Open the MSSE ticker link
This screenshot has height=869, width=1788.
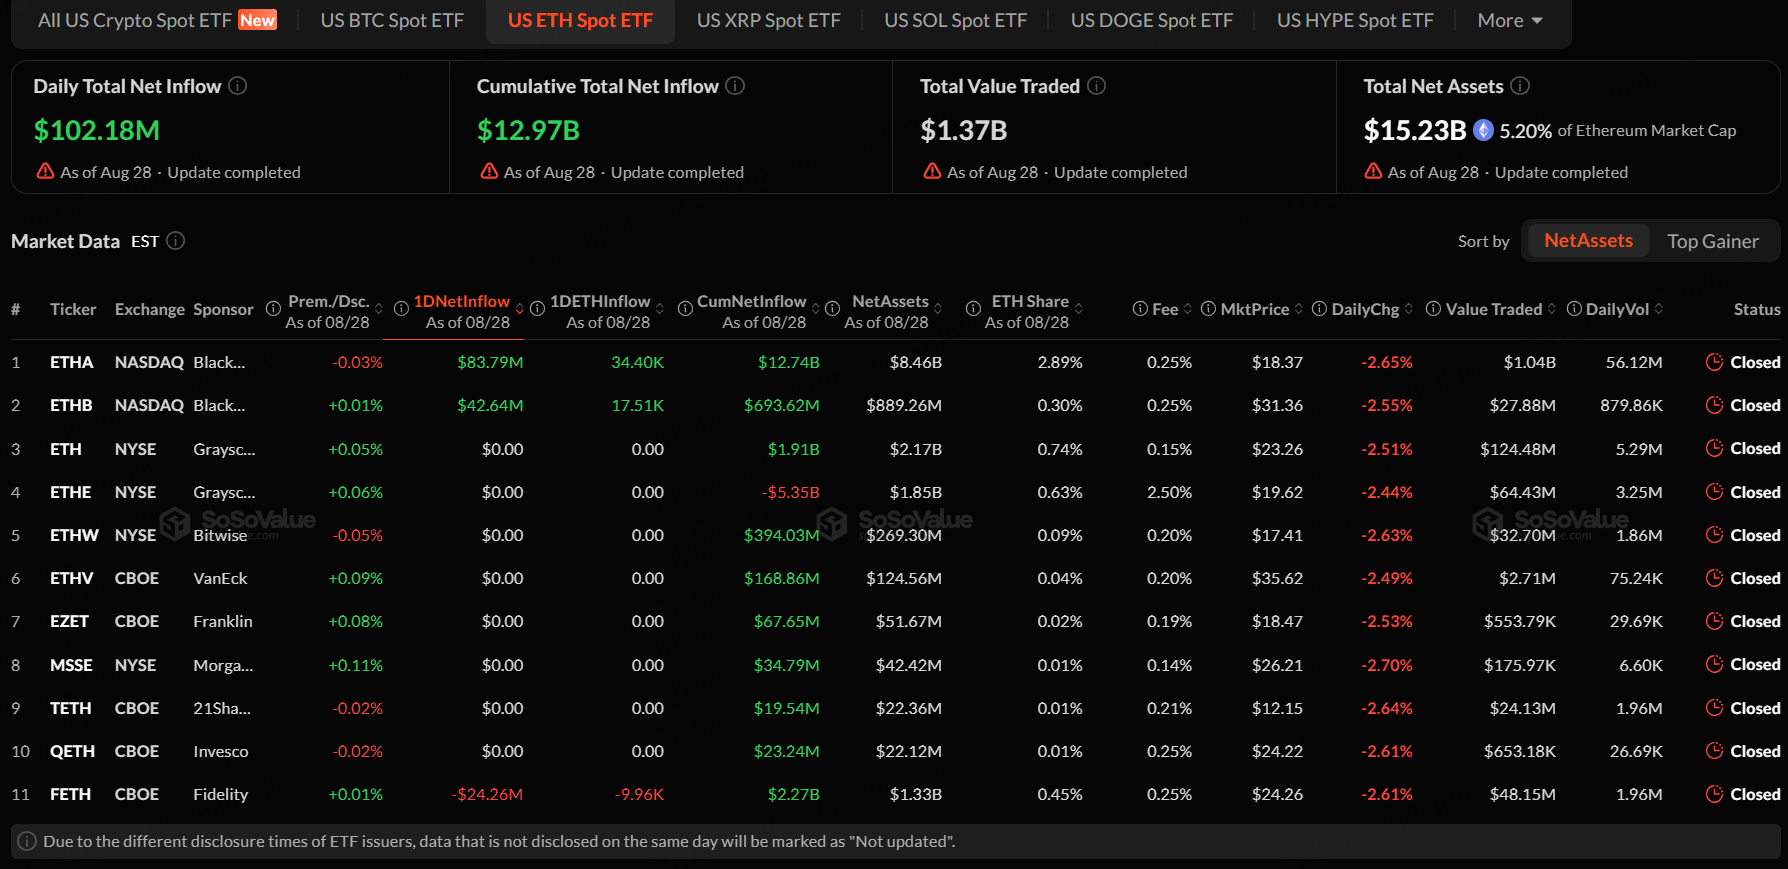coord(71,665)
